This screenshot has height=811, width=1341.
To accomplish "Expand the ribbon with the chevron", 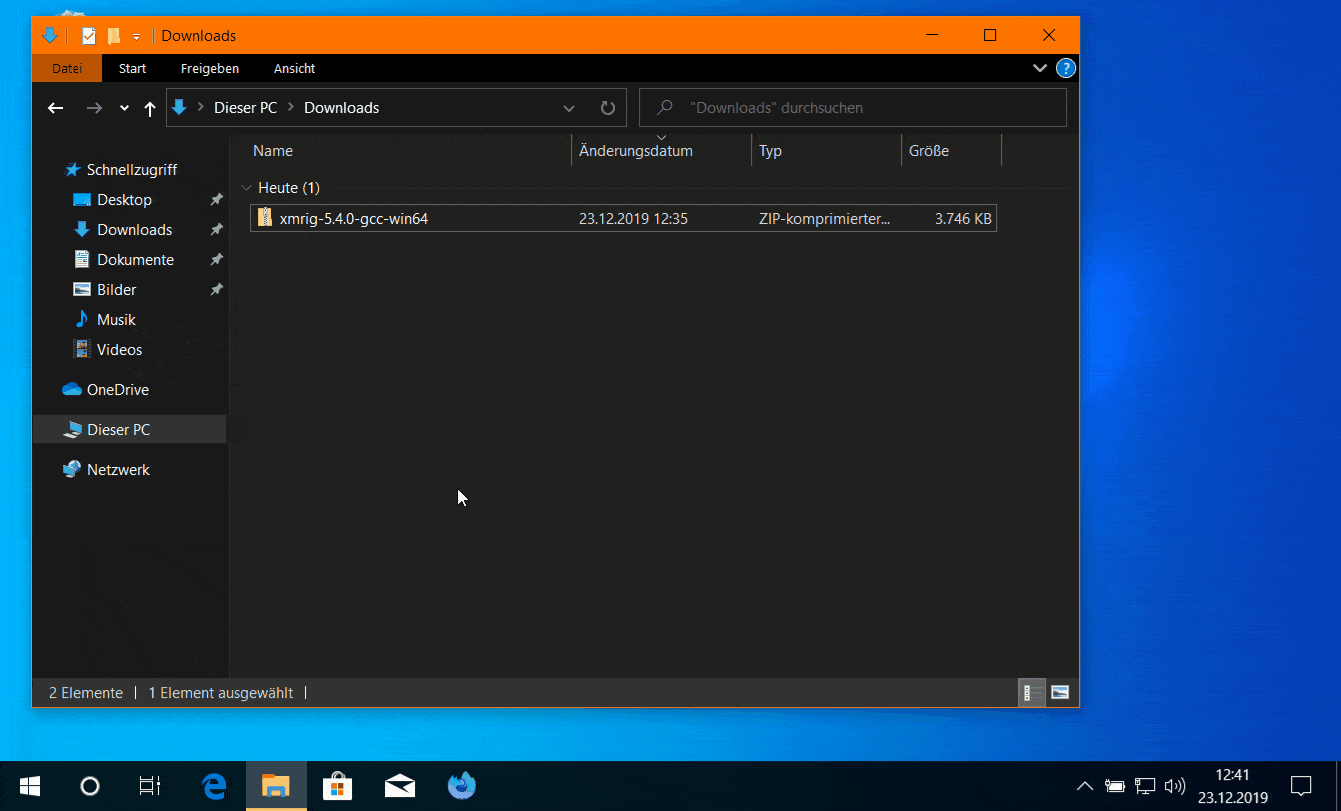I will (x=1040, y=68).
